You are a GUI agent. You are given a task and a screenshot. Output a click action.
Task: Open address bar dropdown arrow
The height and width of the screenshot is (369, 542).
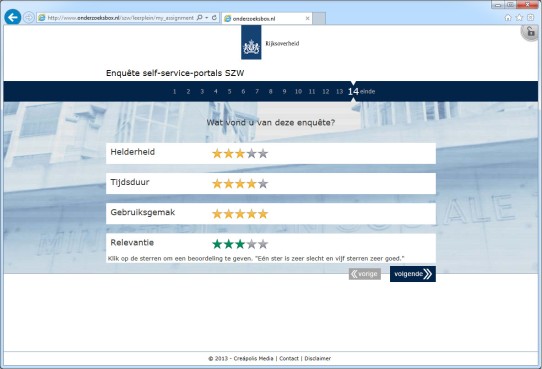pos(207,17)
